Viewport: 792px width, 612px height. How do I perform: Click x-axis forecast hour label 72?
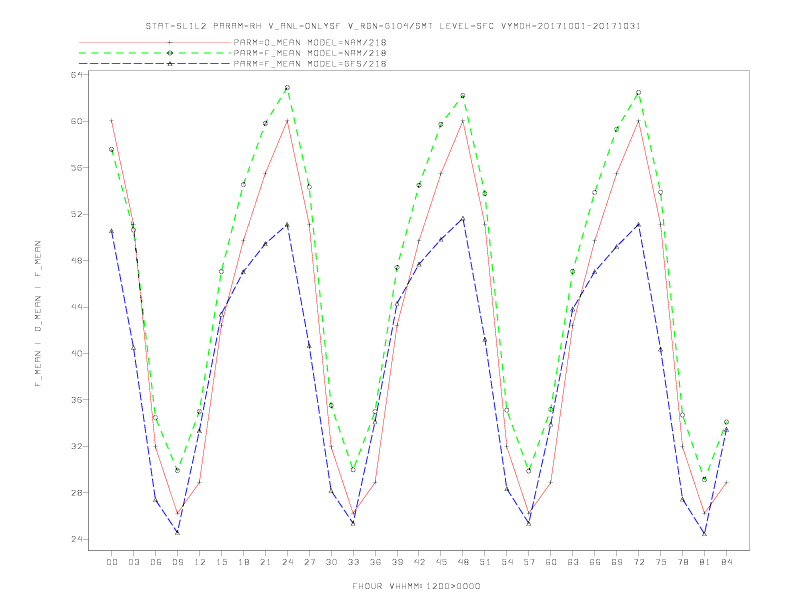pyautogui.click(x=639, y=562)
